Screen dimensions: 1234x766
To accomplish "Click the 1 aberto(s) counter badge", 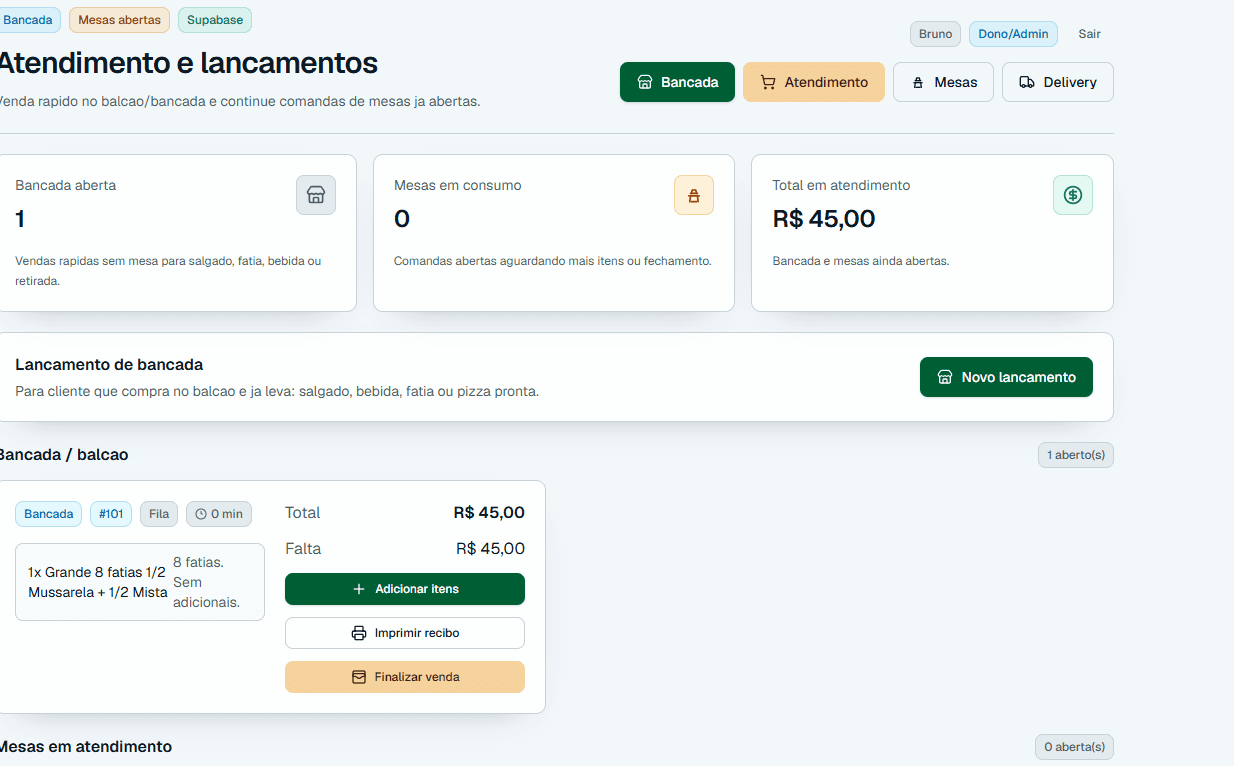I will [x=1076, y=455].
